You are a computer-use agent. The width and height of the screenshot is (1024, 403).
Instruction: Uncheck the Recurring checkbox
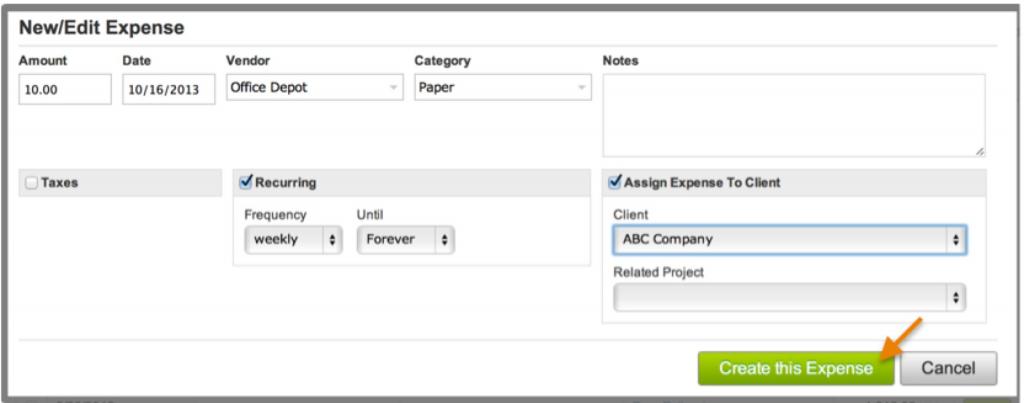(x=246, y=183)
